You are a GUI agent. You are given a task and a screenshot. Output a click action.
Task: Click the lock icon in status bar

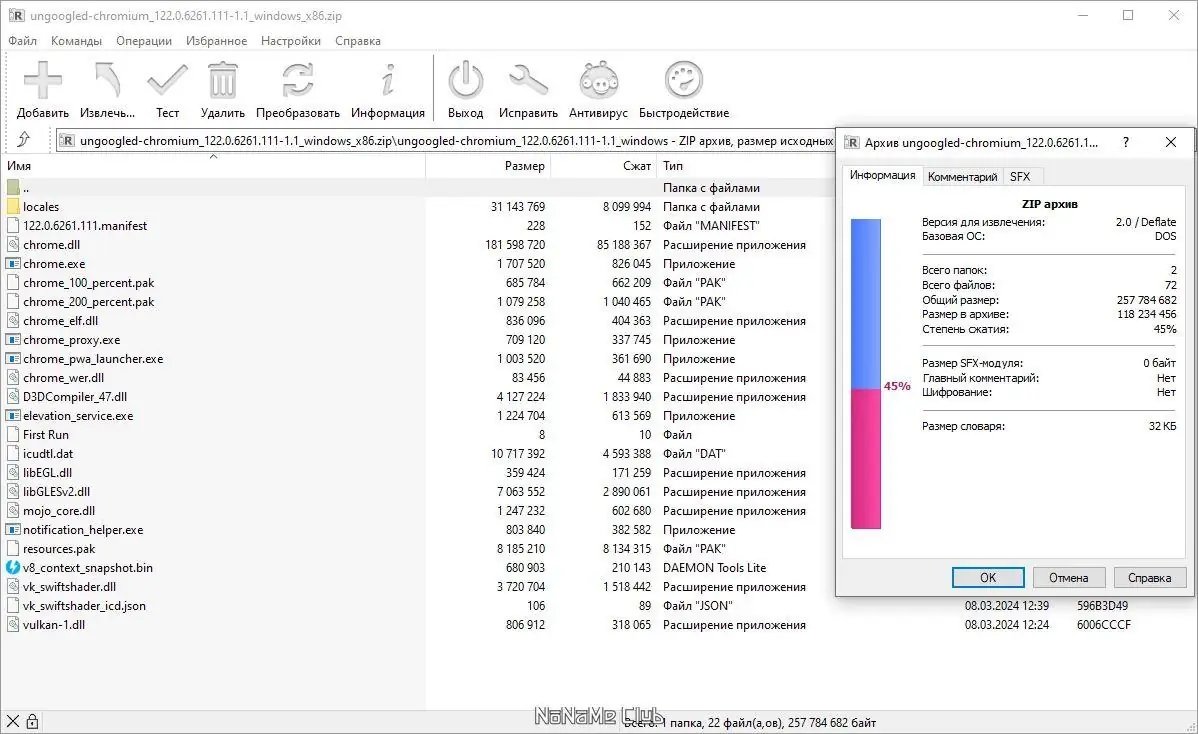pos(32,721)
